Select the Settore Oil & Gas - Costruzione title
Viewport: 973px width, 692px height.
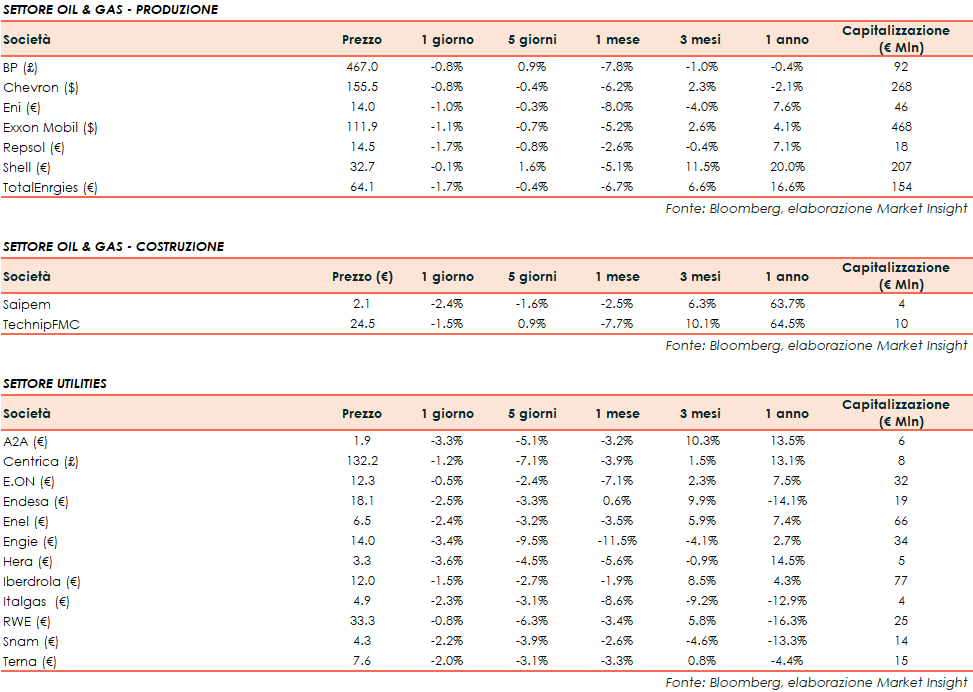pos(113,246)
